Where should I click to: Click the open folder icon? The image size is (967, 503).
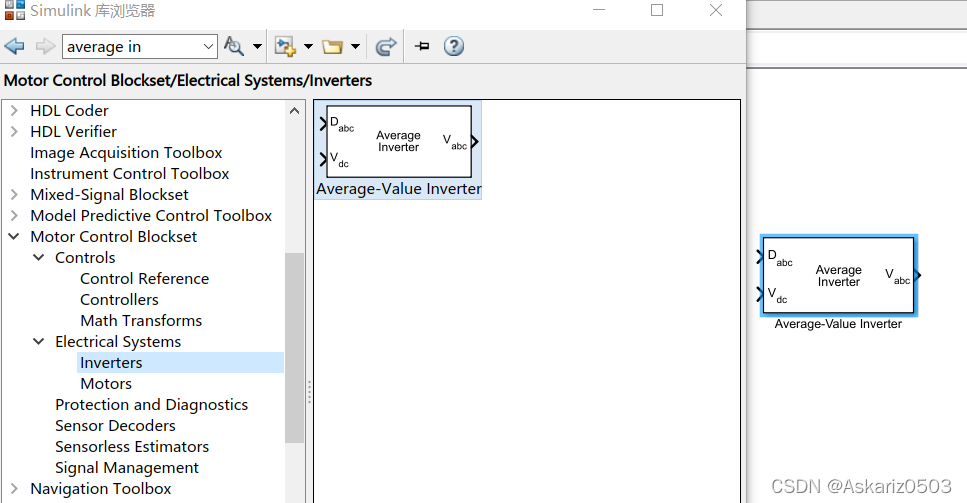332,47
